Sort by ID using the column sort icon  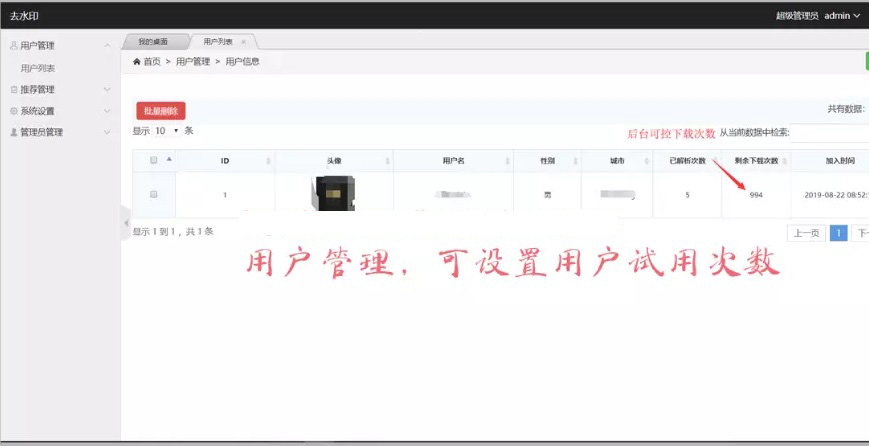[268, 161]
